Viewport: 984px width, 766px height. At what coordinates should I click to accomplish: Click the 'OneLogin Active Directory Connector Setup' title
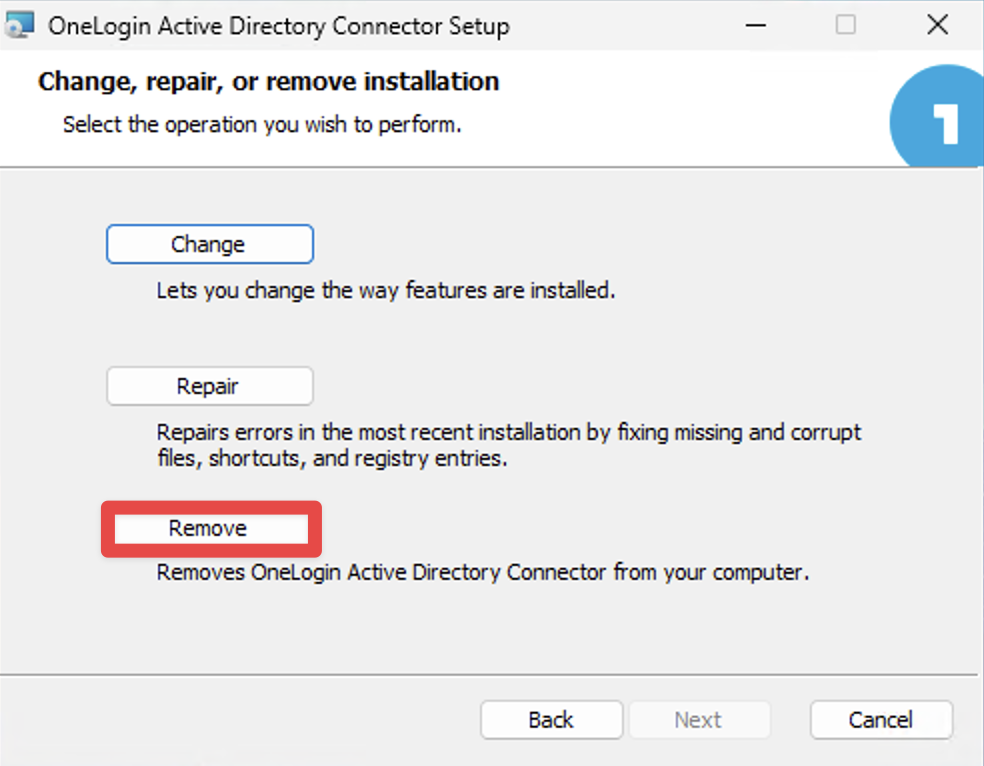(x=279, y=26)
